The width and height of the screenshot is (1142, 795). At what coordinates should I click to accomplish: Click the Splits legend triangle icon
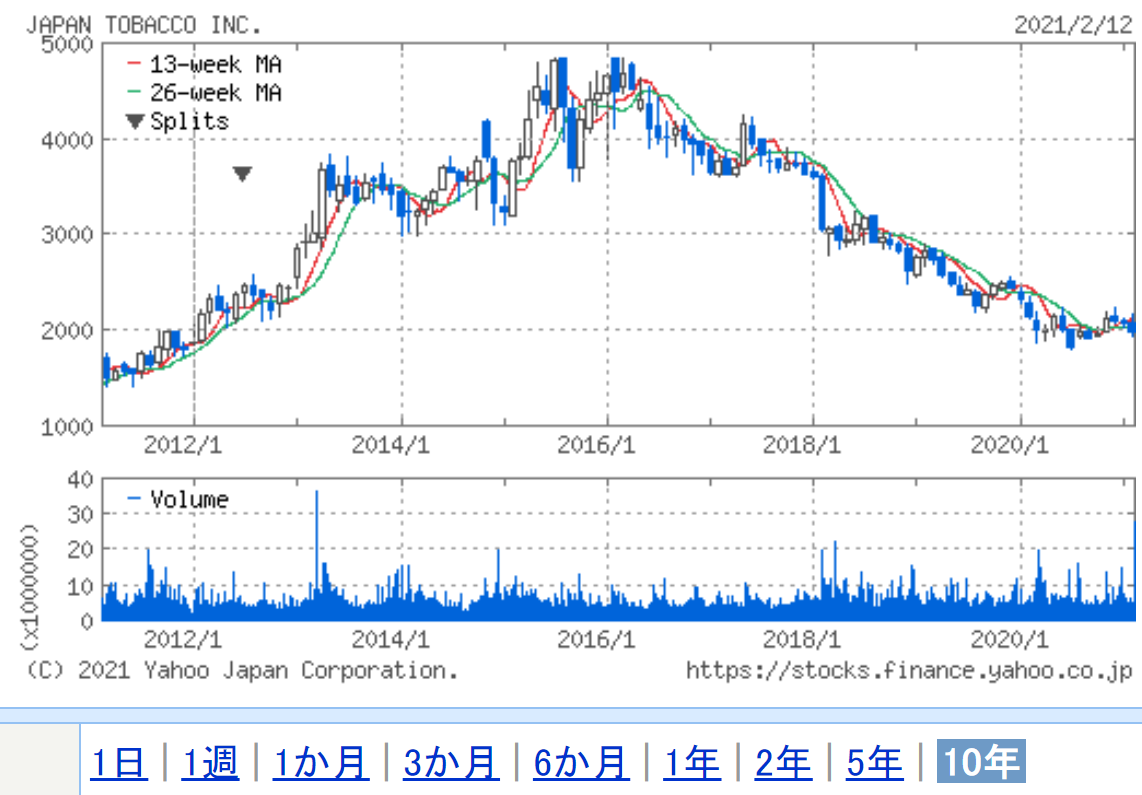tap(135, 121)
